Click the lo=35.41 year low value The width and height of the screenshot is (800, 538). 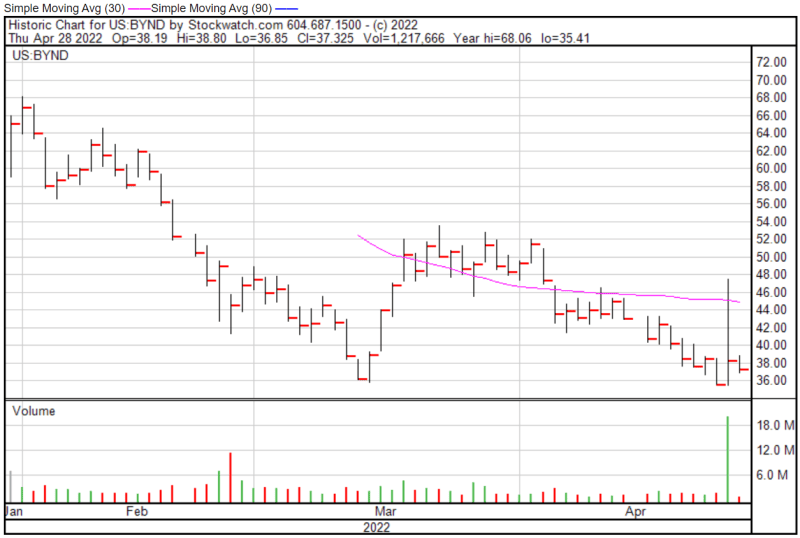pyautogui.click(x=565, y=38)
